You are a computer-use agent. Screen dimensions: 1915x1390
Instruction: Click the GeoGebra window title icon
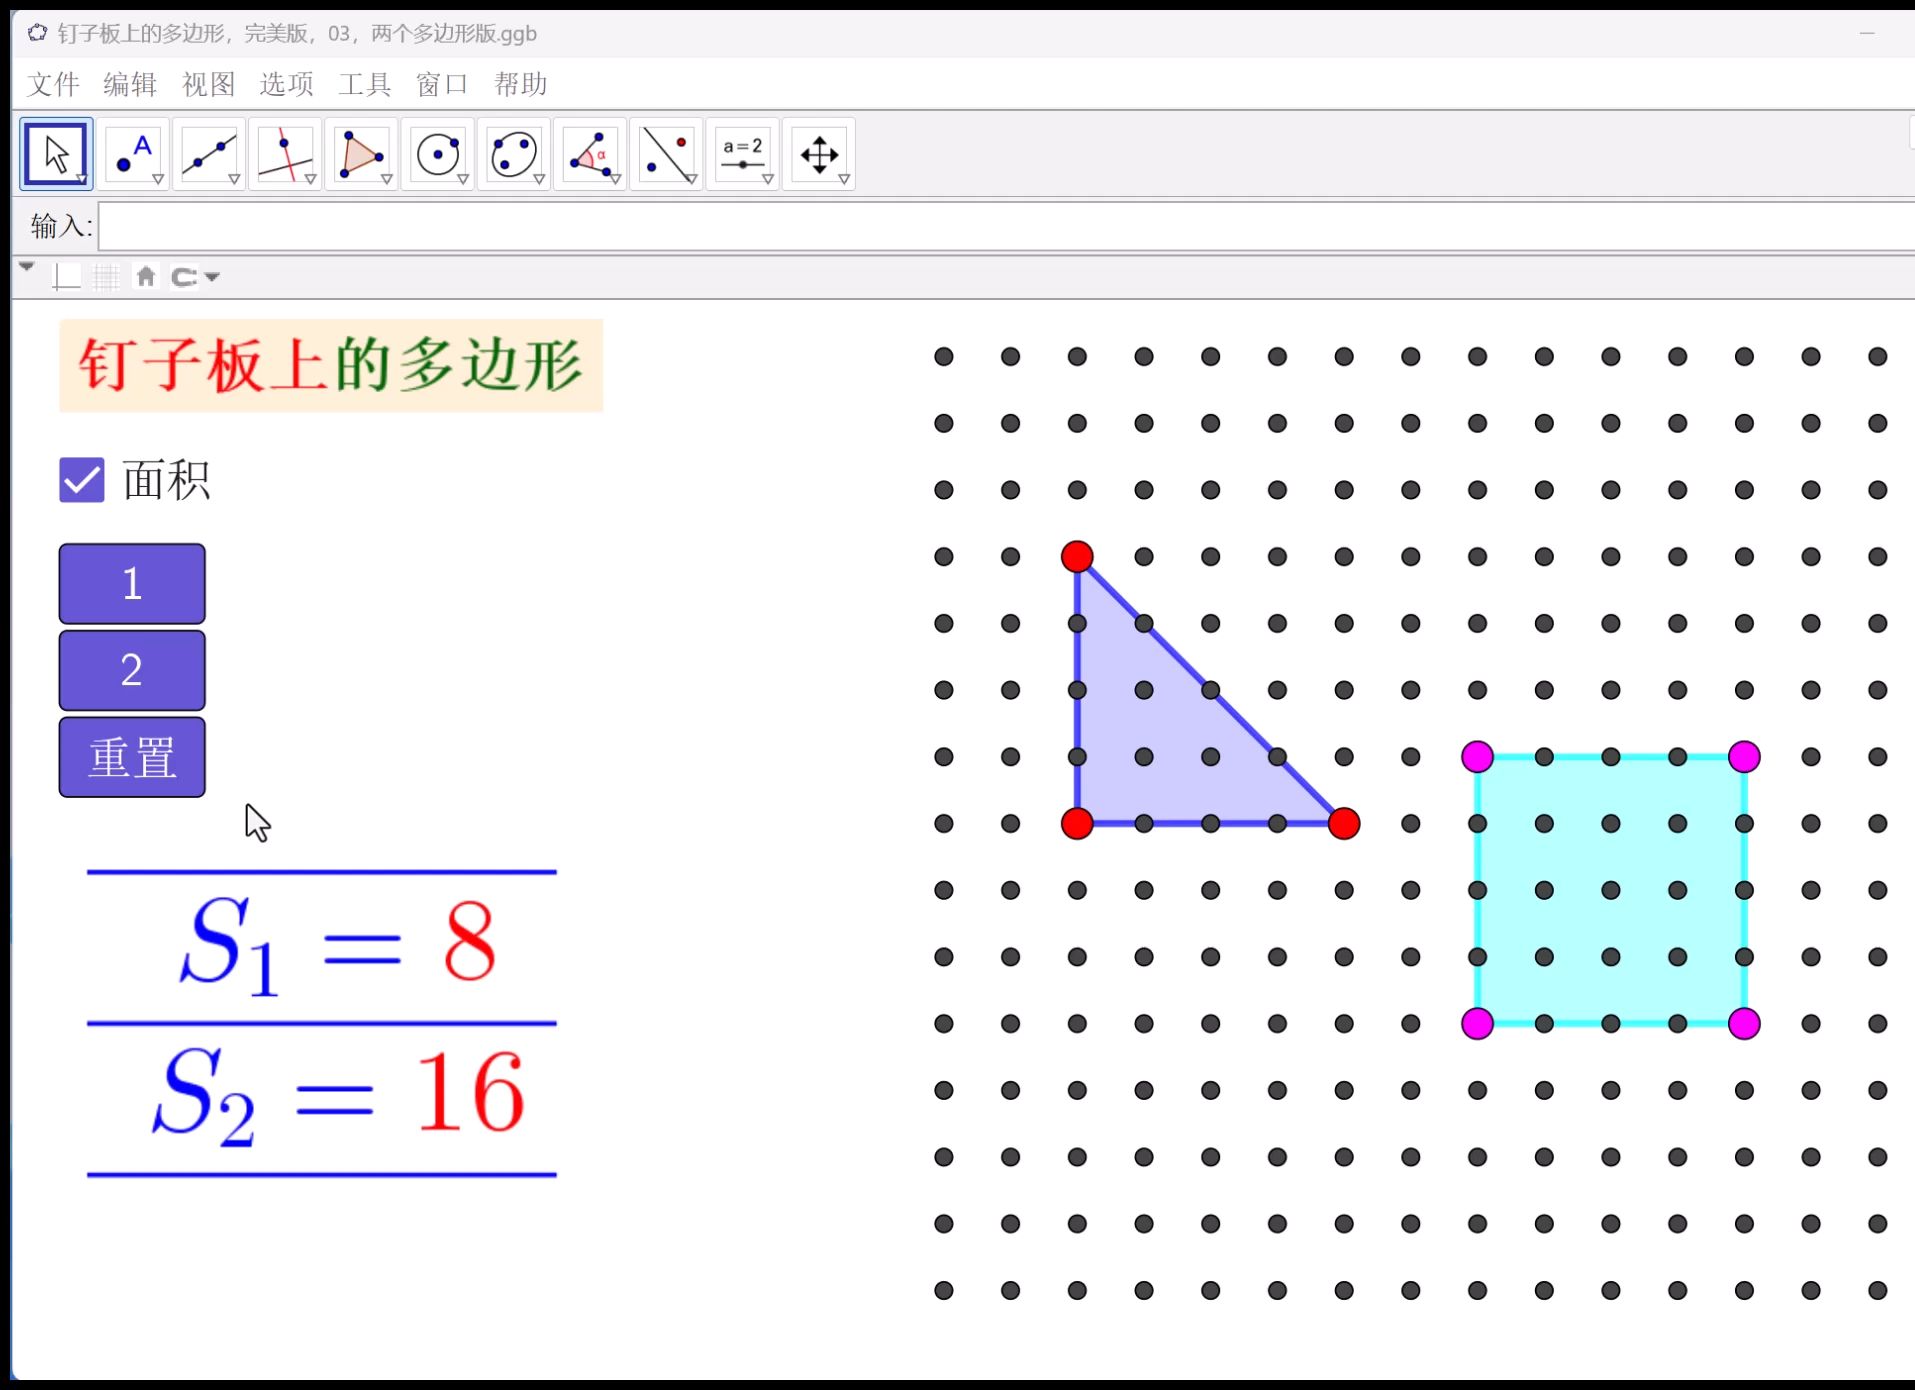pos(37,33)
